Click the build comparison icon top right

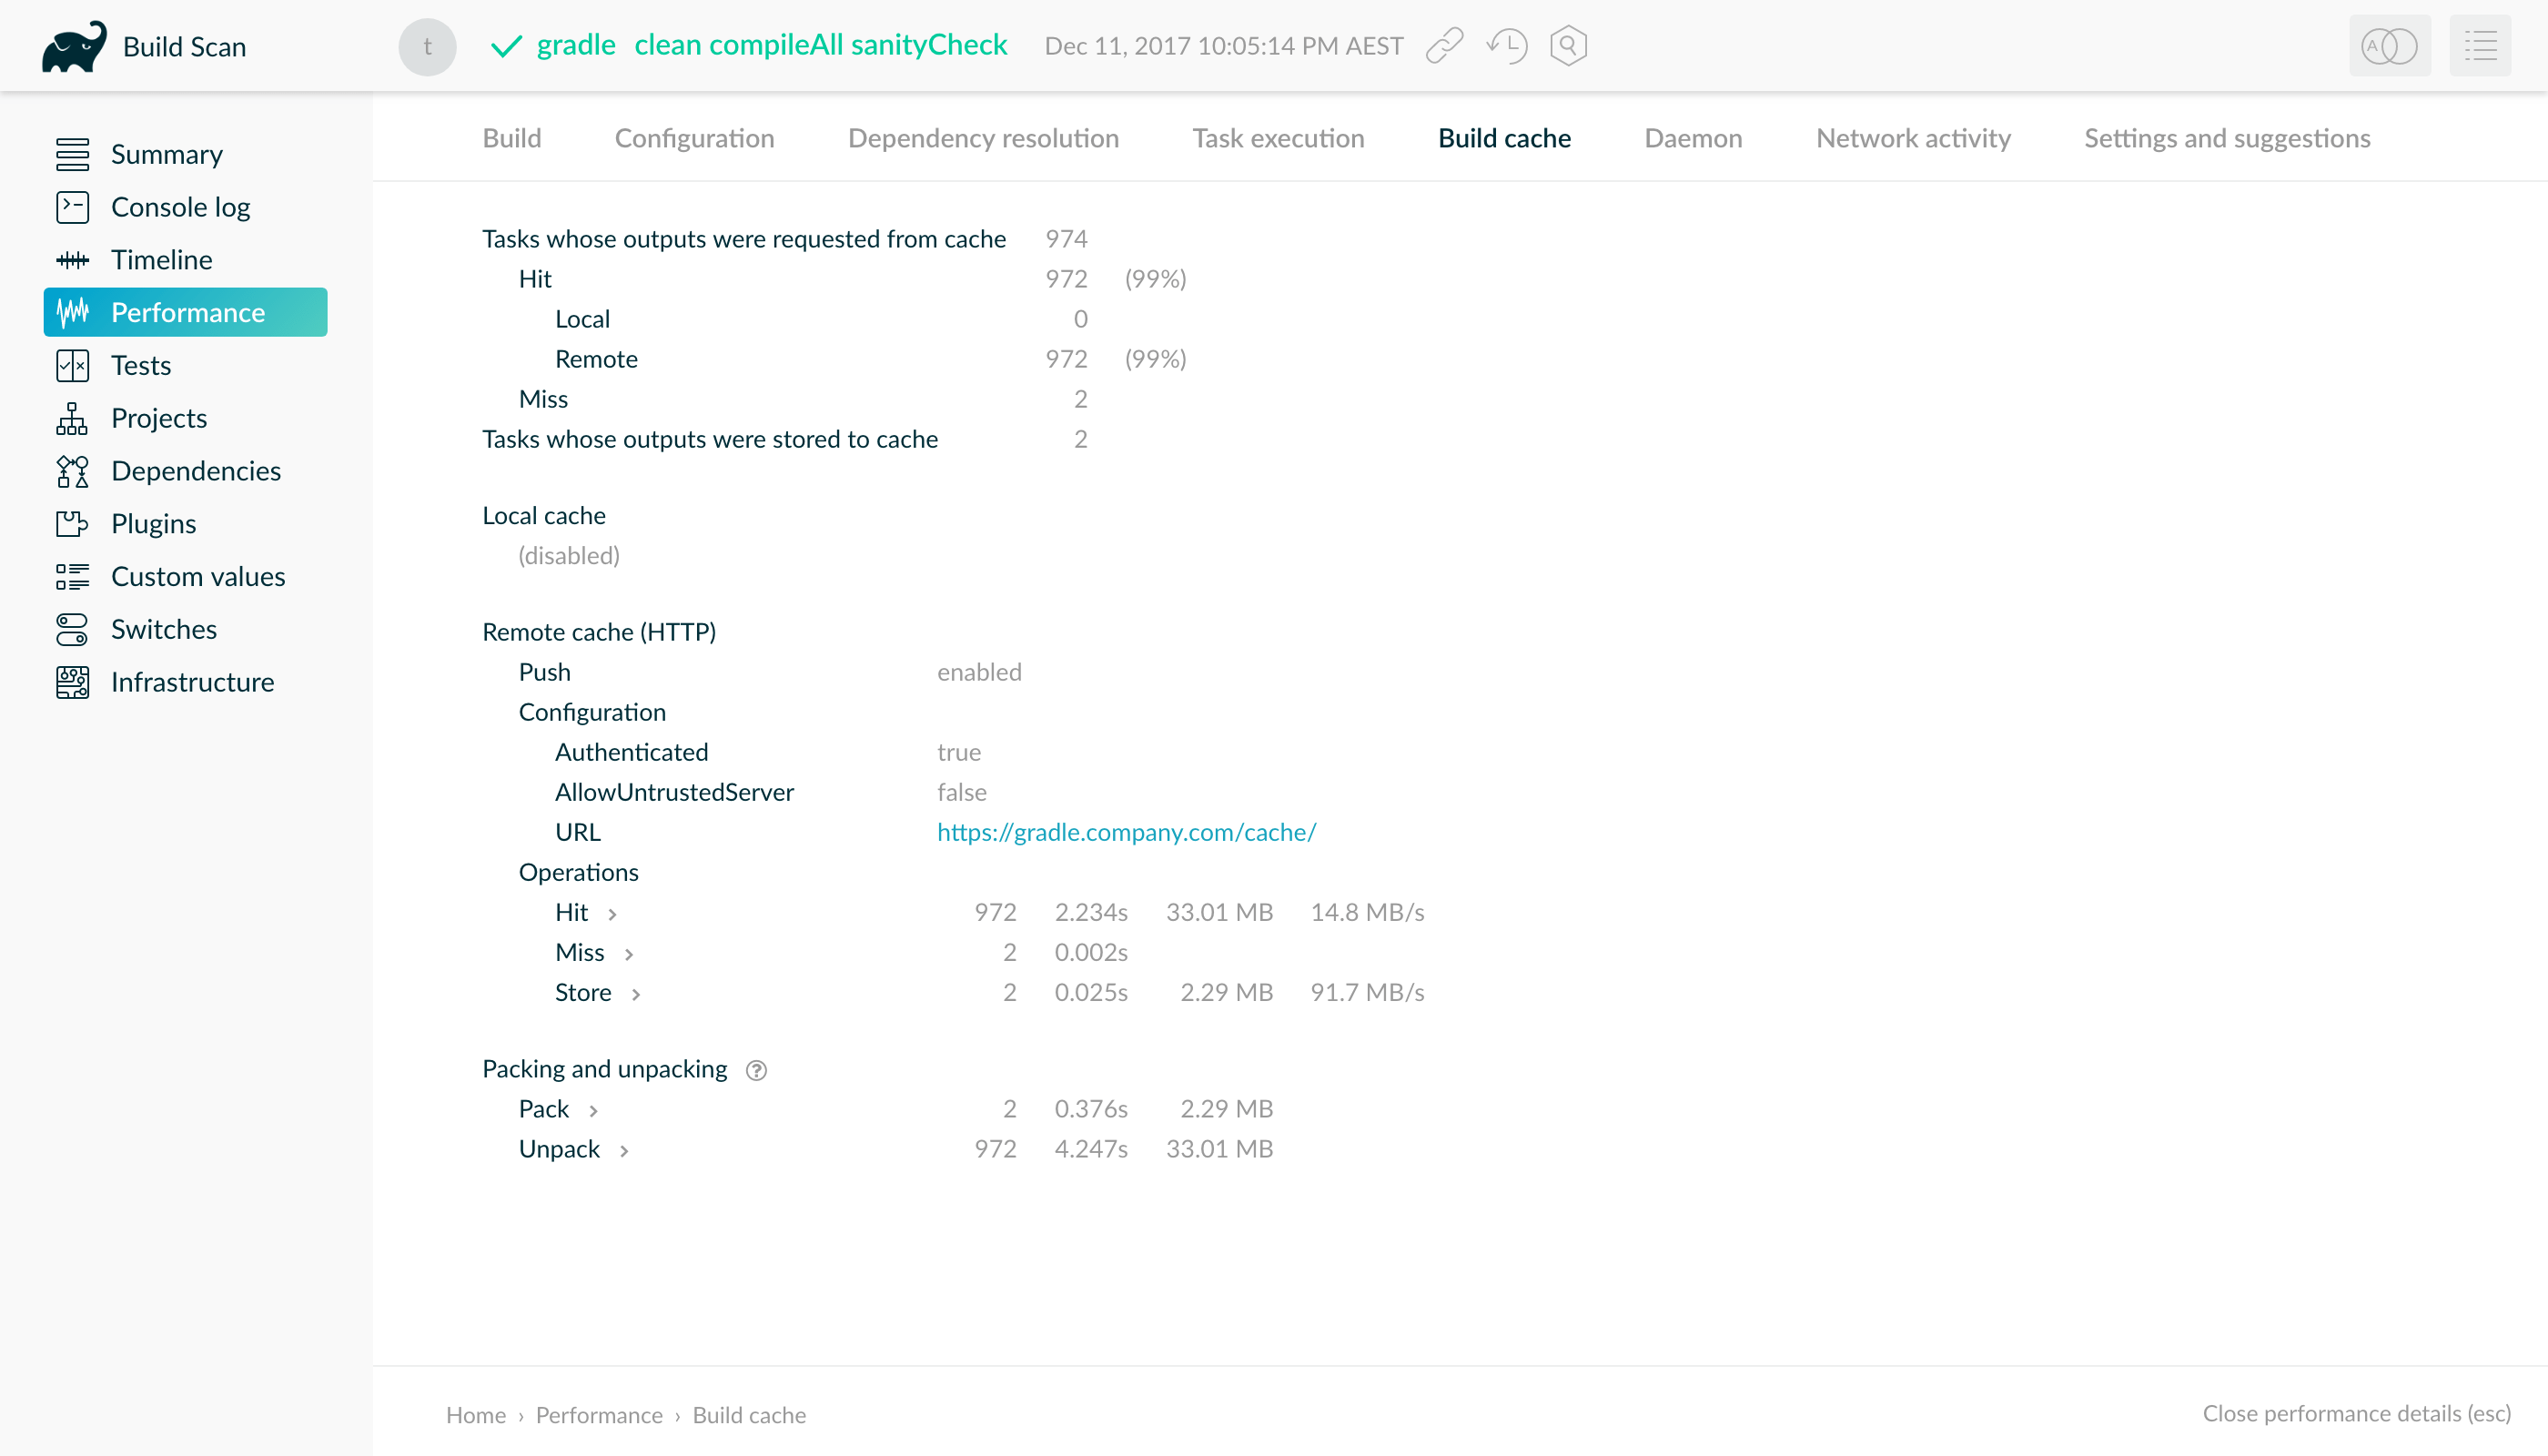[2389, 45]
